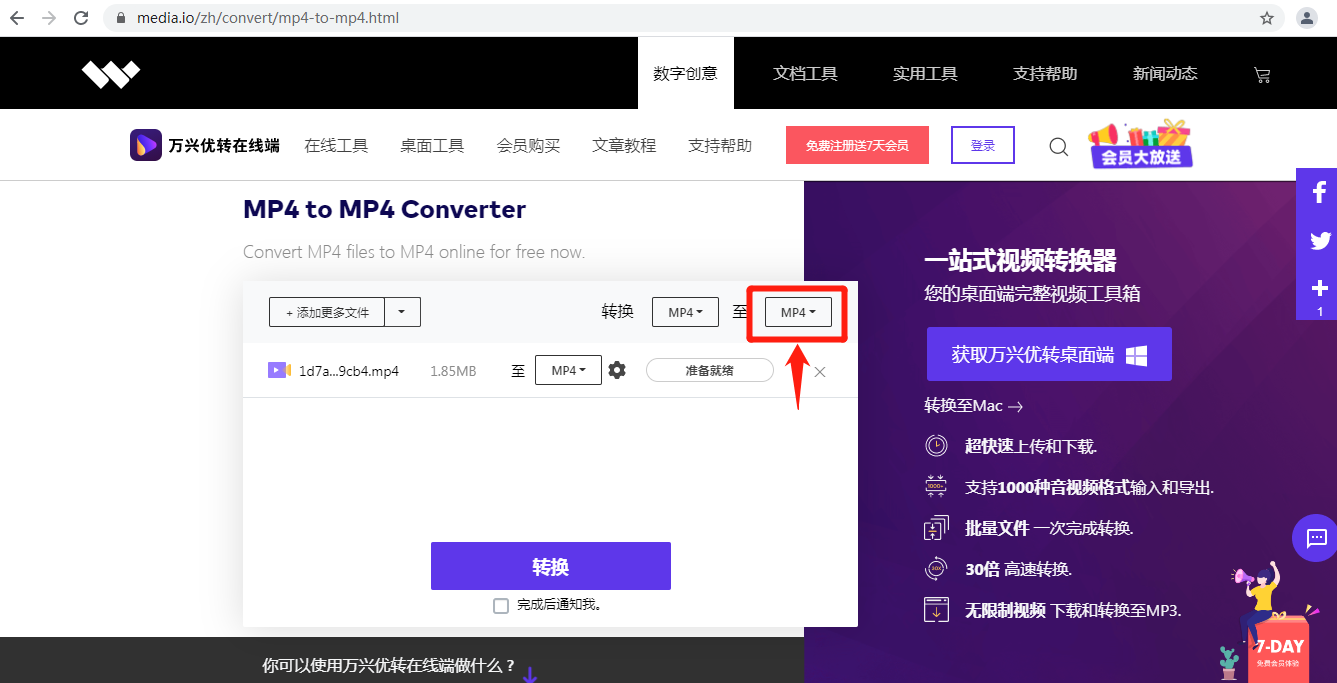Open more sharing options via plus icon
1337x683 pixels.
(x=1318, y=288)
